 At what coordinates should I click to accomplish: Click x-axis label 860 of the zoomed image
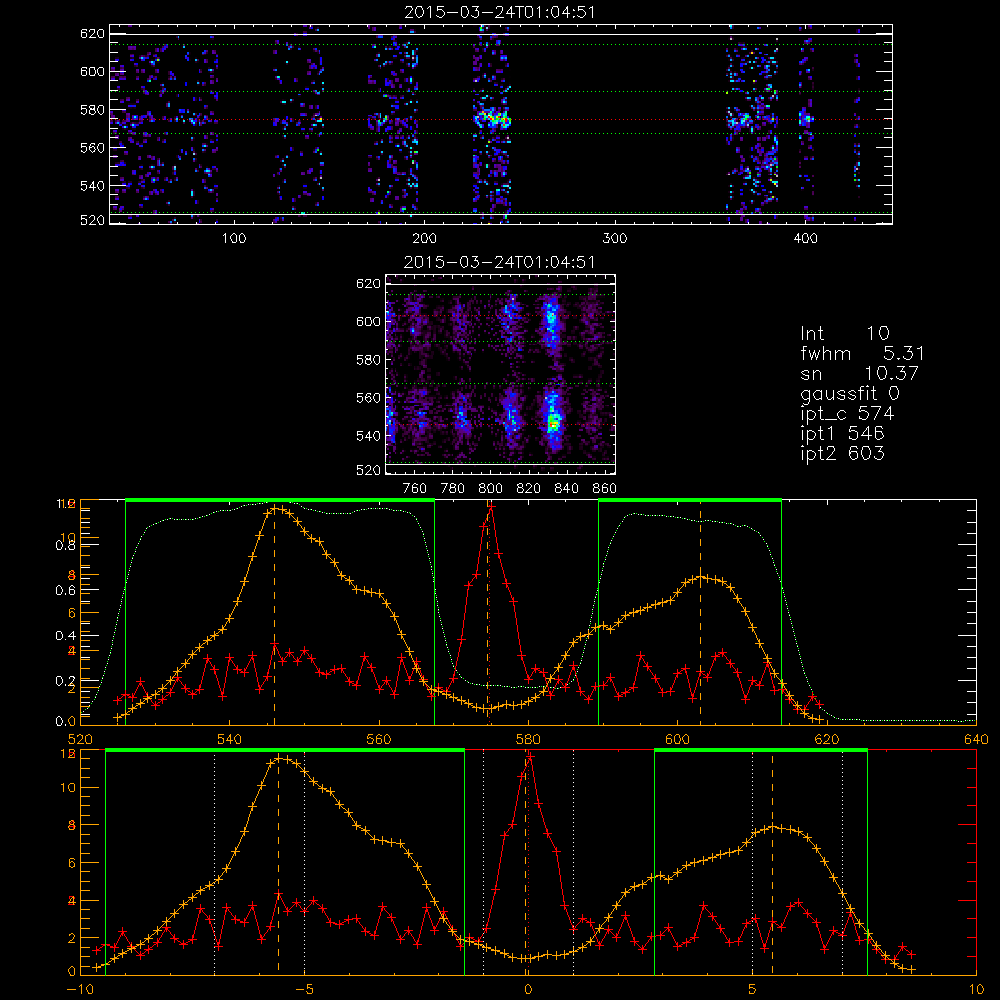(x=605, y=489)
